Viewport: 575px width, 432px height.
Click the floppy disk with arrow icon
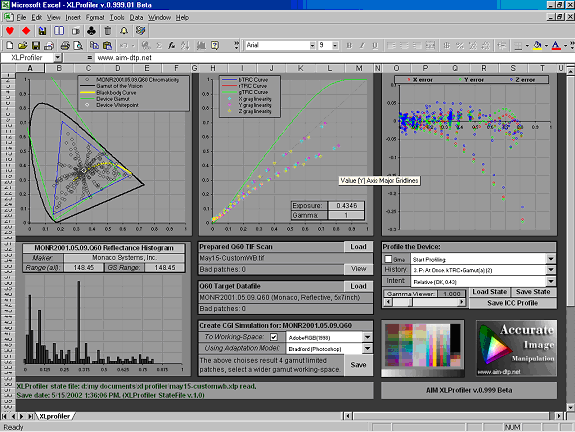(43, 31)
